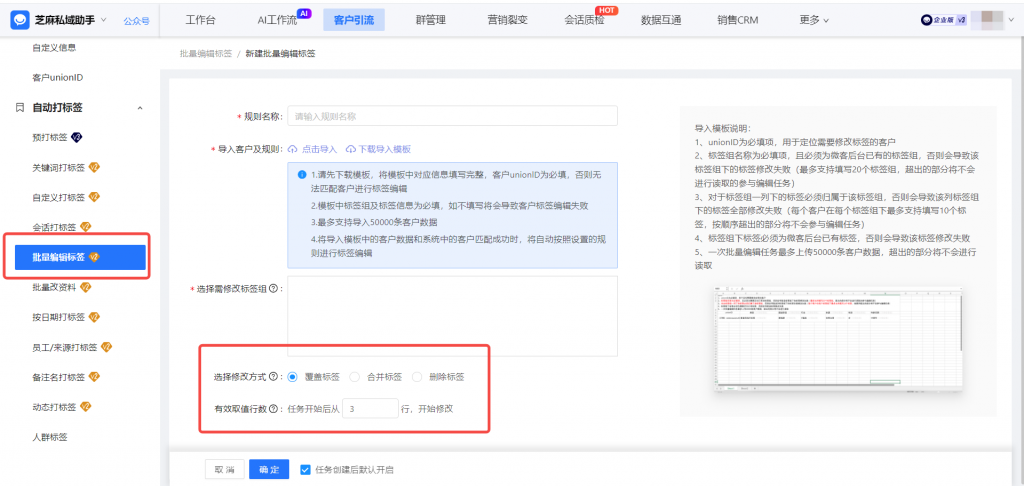This screenshot has height=486, width=1024.
Task: Open 人群标签 in the sidebar
Action: coord(50,437)
